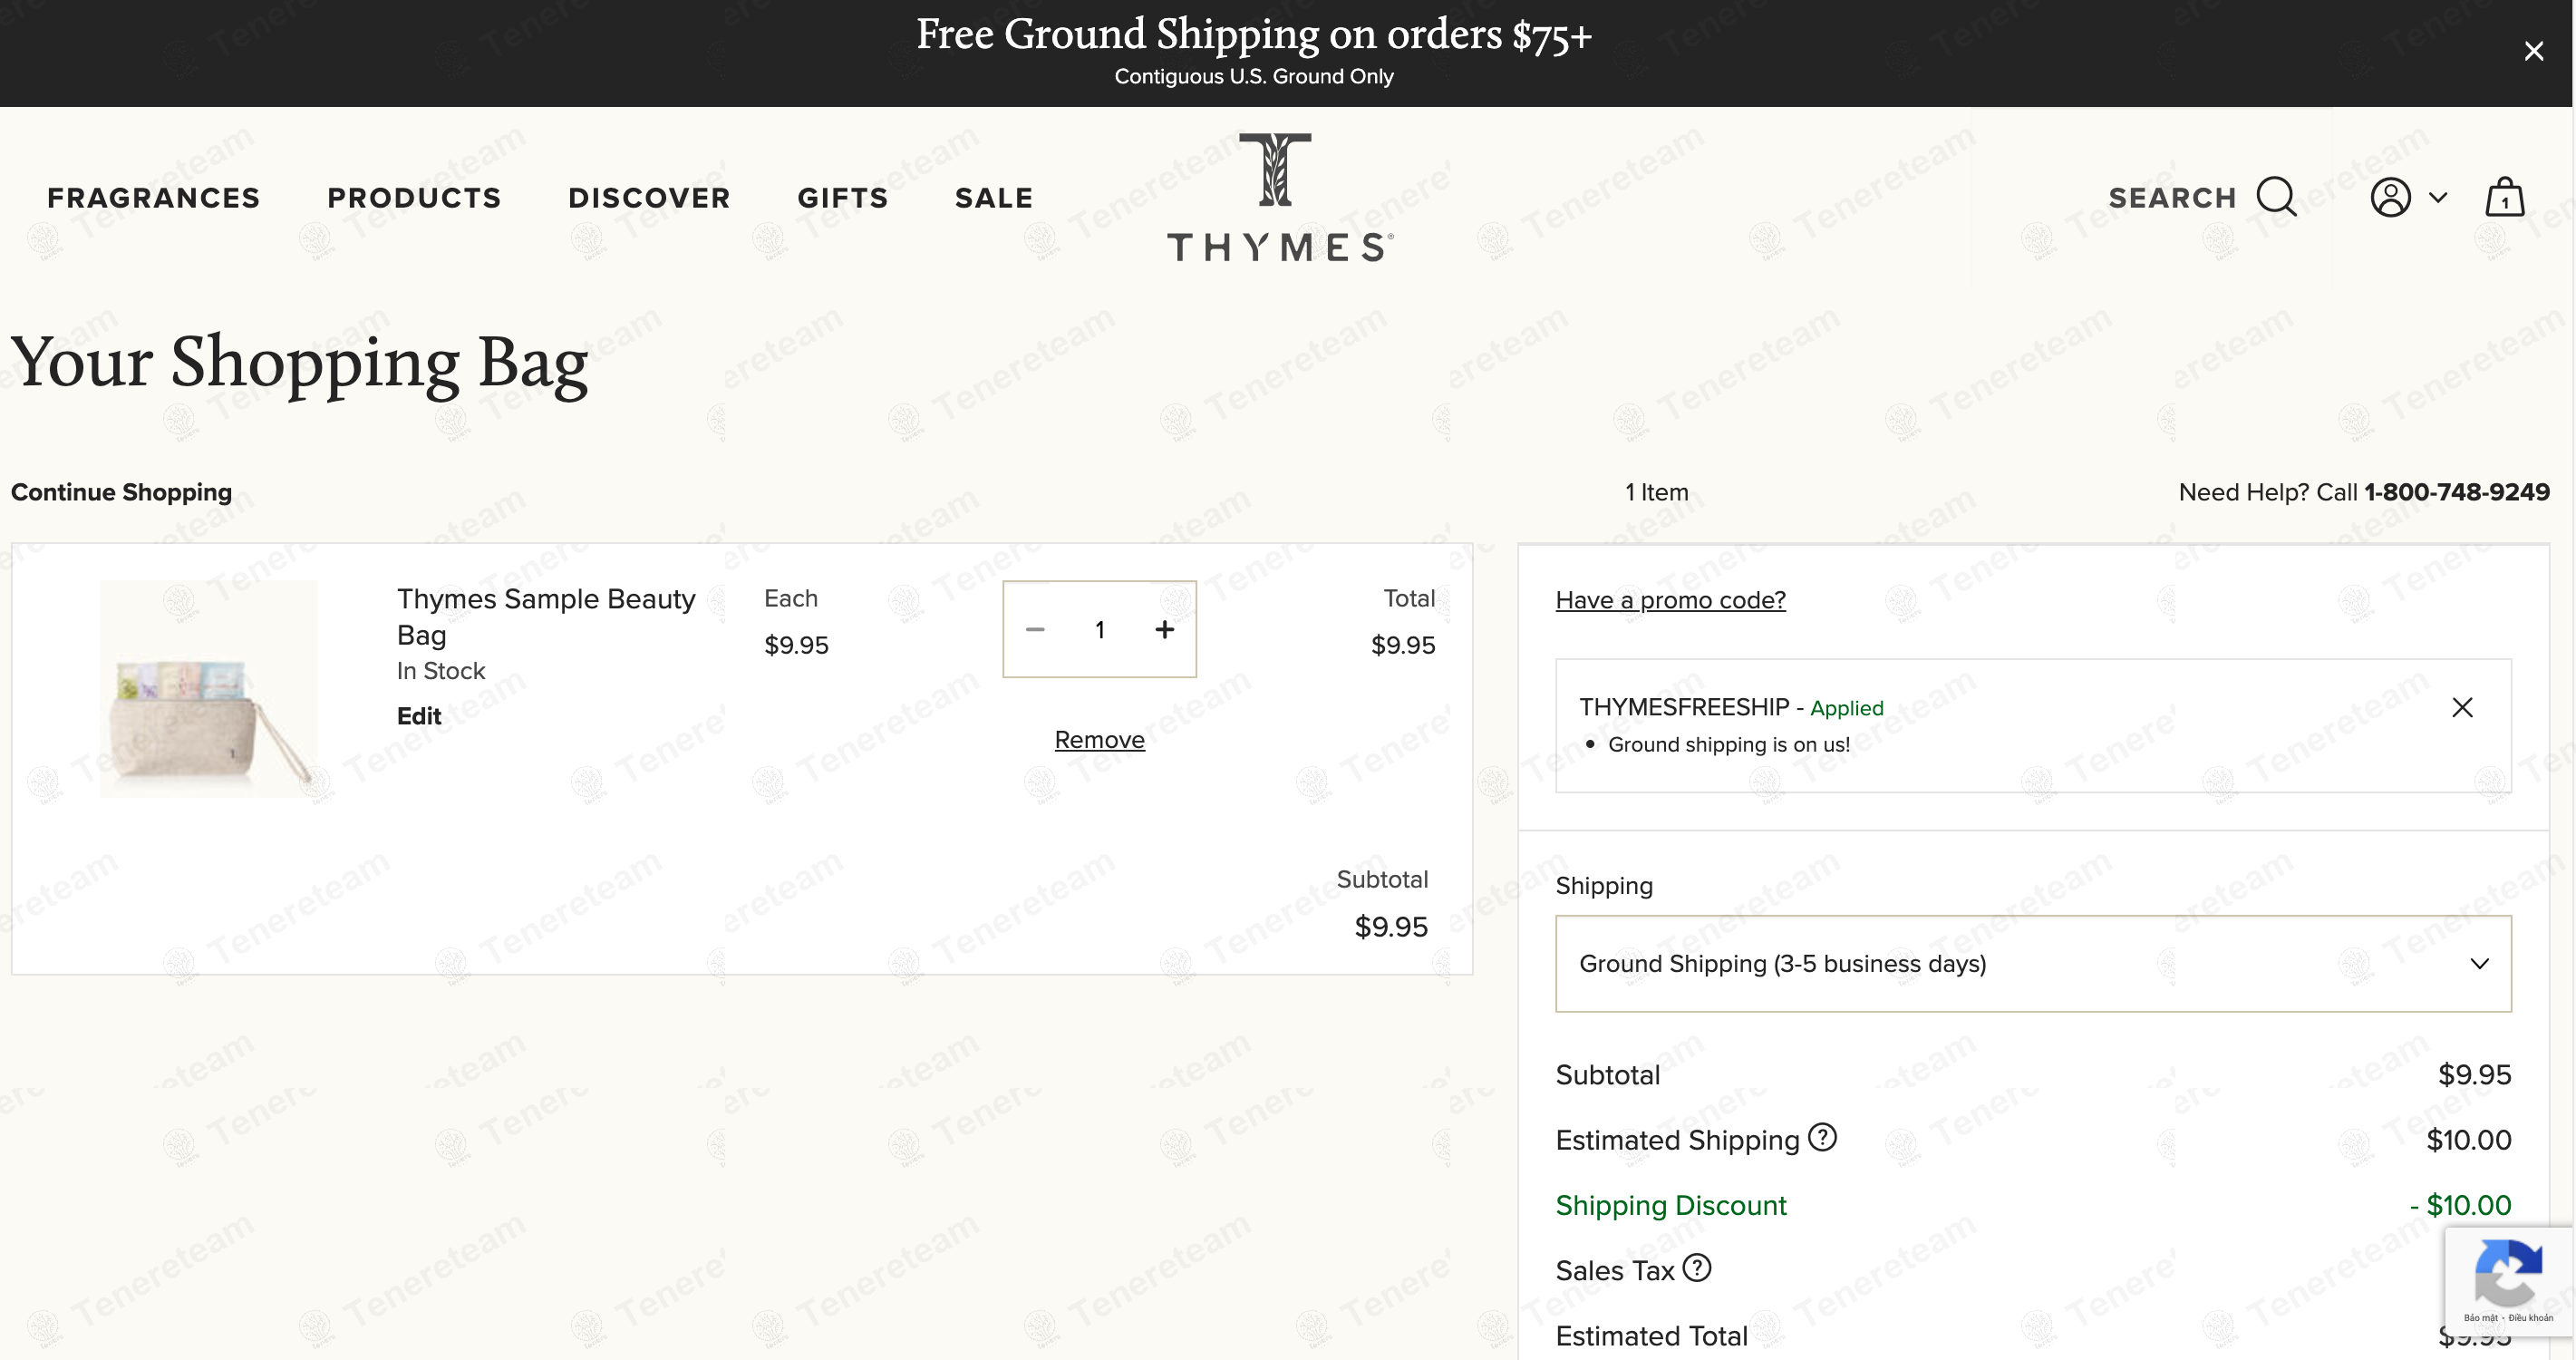The height and width of the screenshot is (1360, 2576).
Task: Open the shopping bag icon
Action: tap(2505, 196)
